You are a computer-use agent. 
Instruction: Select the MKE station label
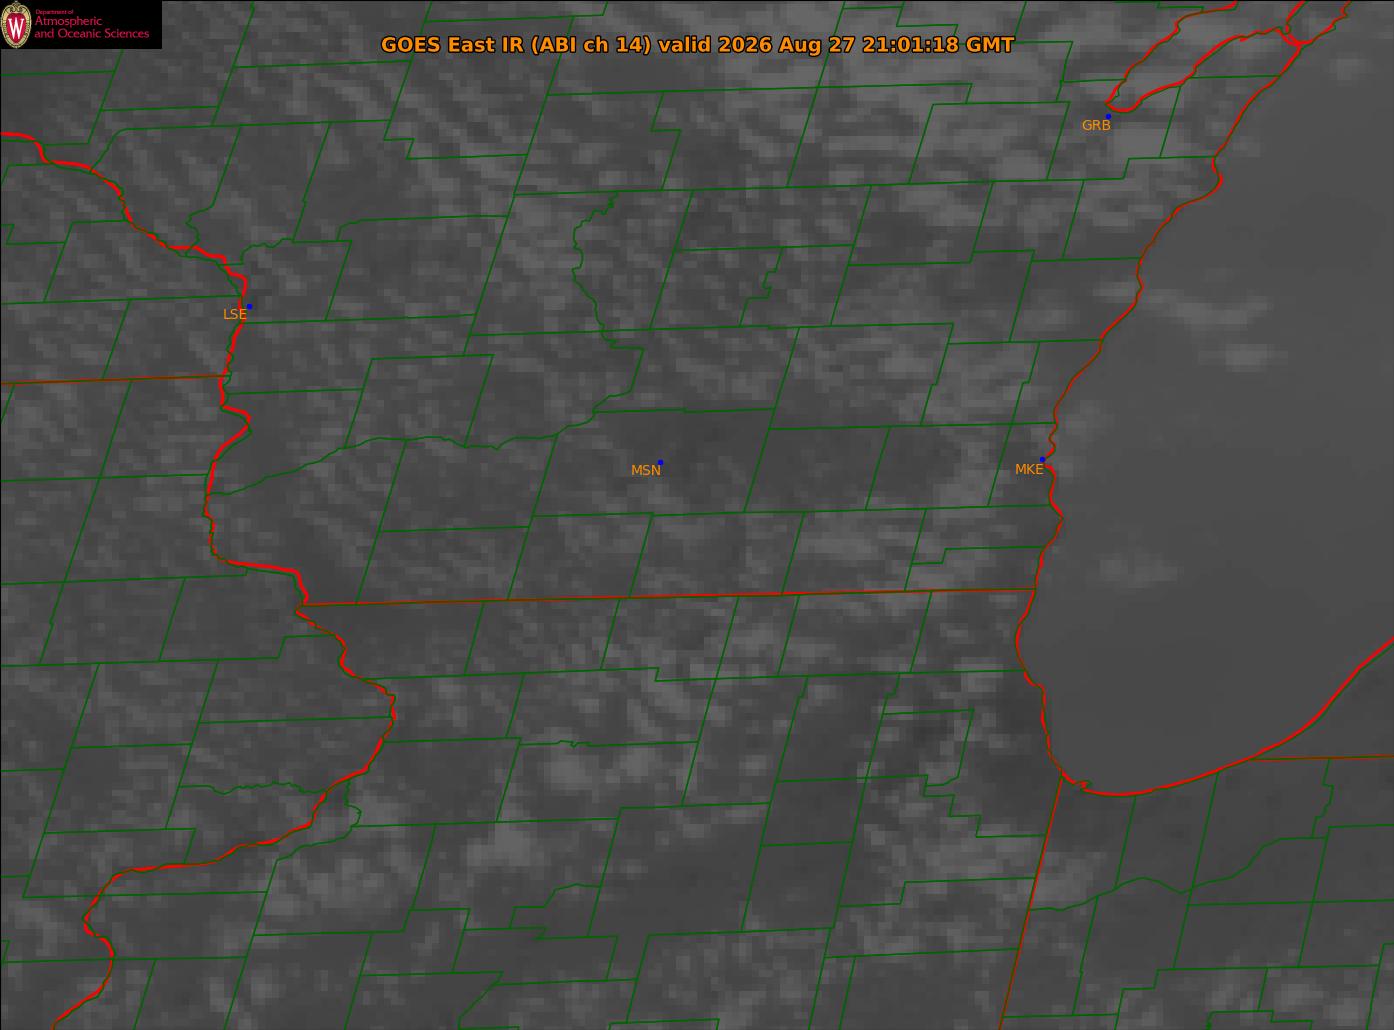point(1029,469)
